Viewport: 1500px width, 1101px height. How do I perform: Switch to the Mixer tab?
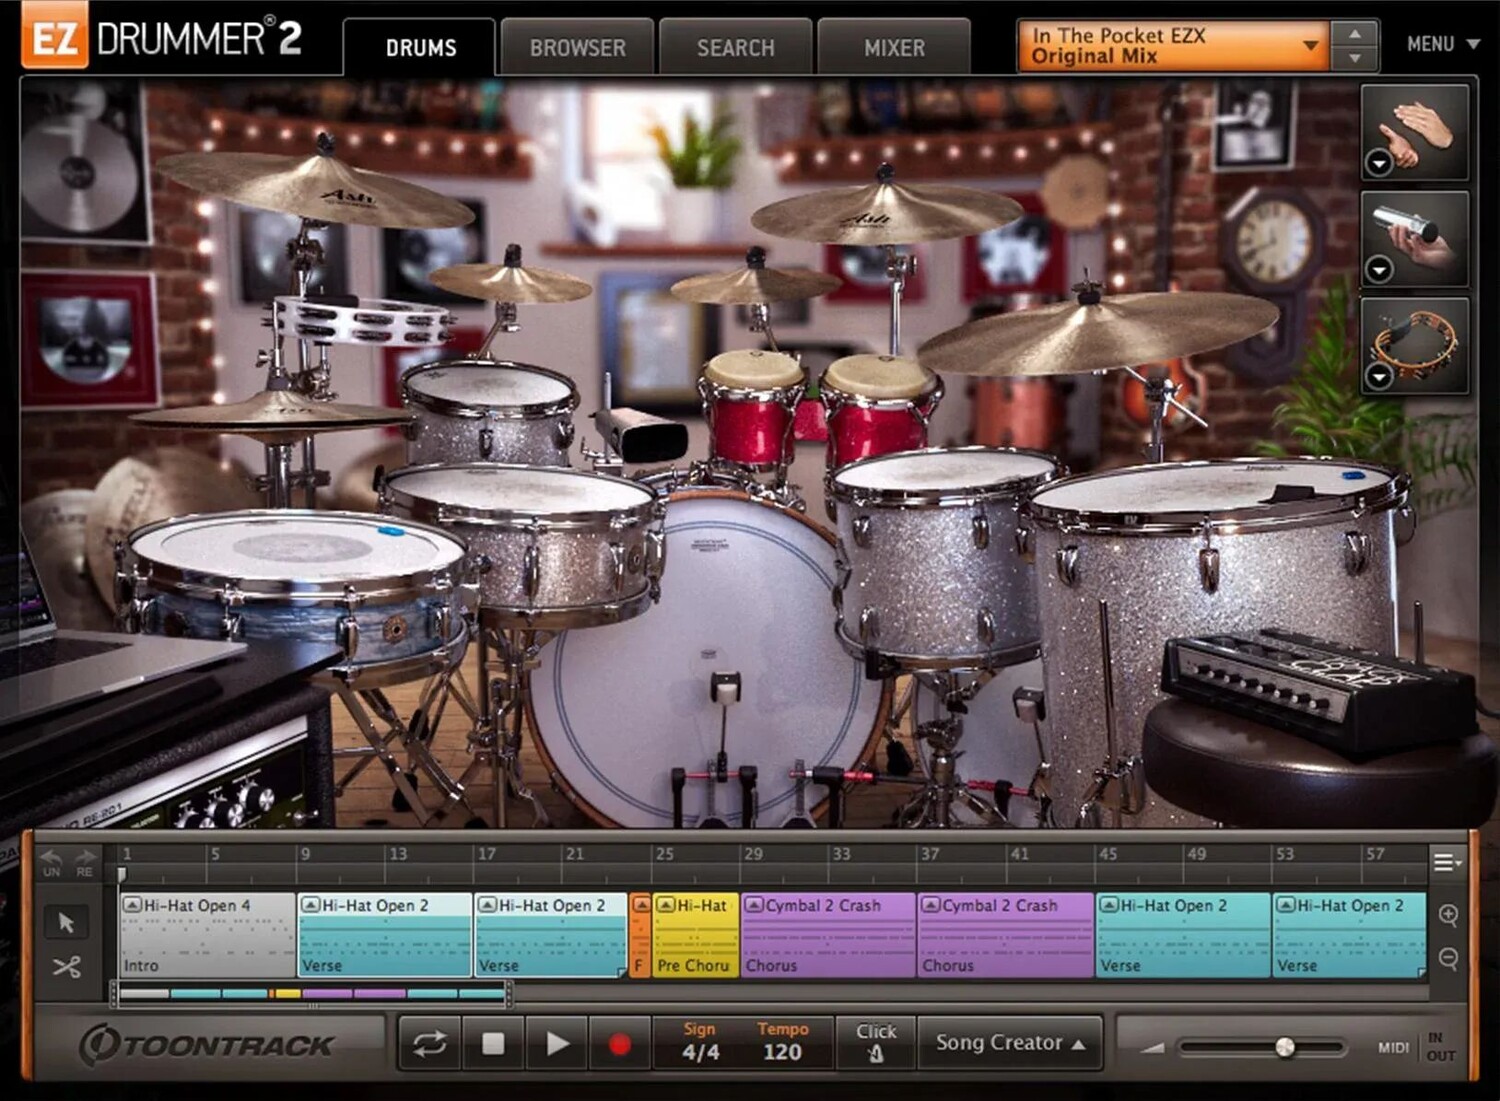click(894, 48)
